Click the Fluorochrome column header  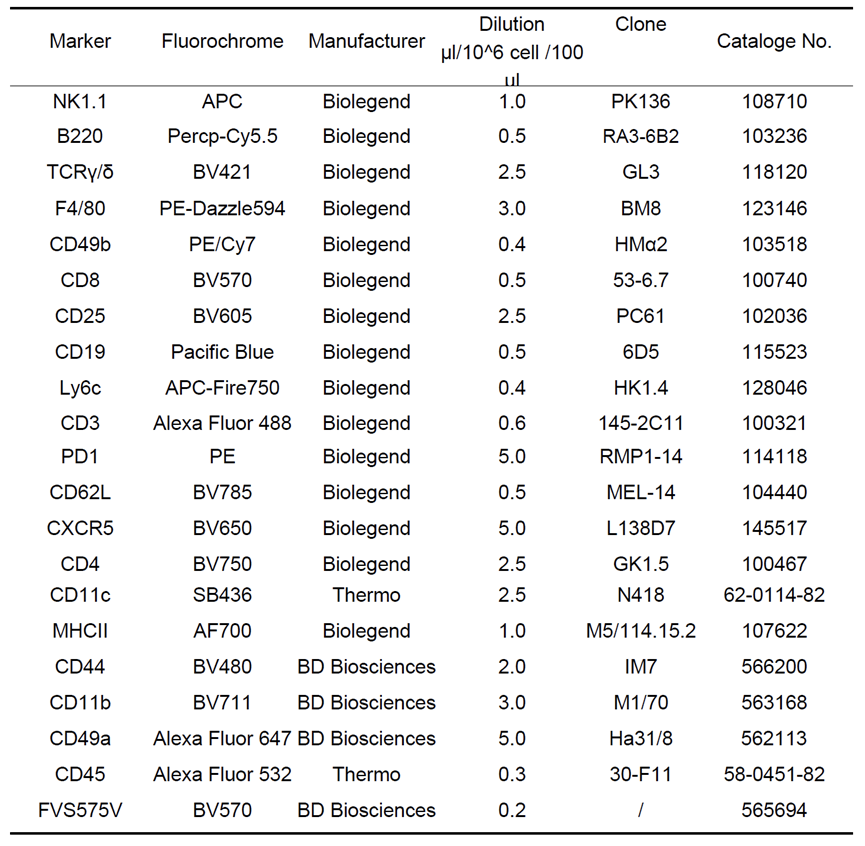[x=222, y=42]
